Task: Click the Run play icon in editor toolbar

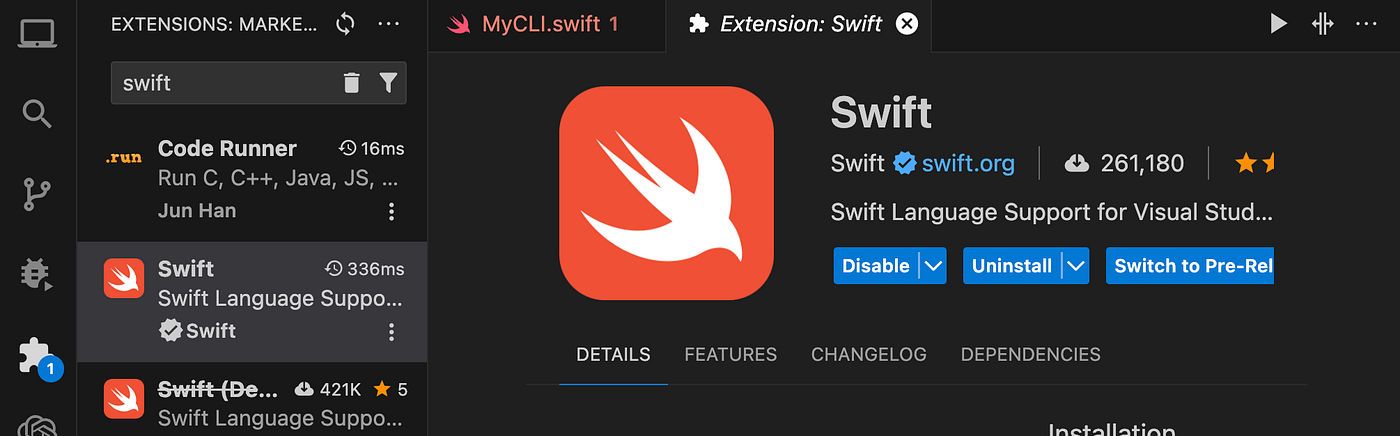Action: [x=1278, y=24]
